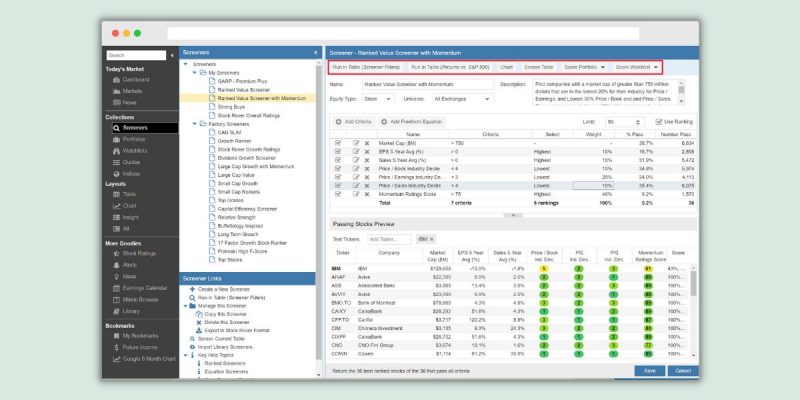The height and width of the screenshot is (400, 800).
Task: Uncheck the Market Cap criterion checkbox
Action: [338, 143]
